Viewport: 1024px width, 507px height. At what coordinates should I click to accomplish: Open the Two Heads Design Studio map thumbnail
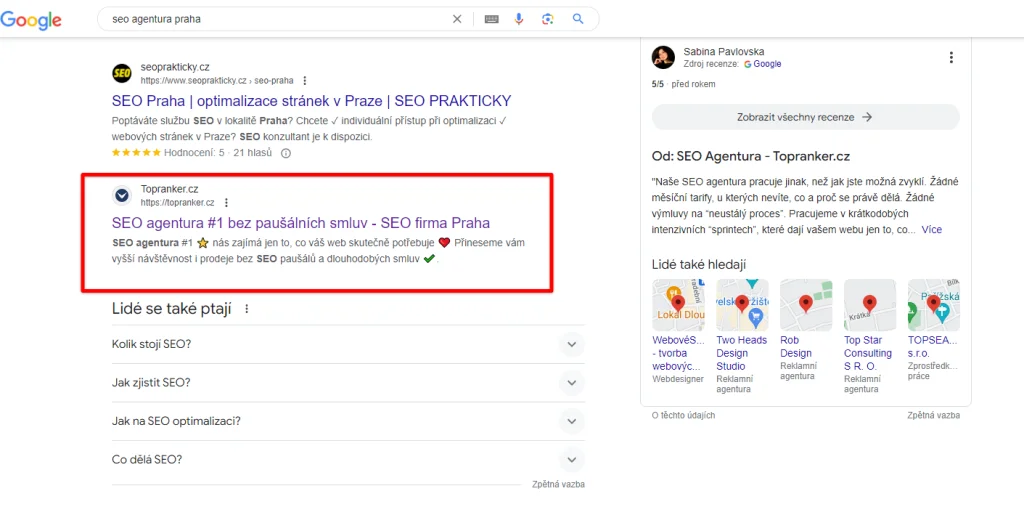coord(743,305)
